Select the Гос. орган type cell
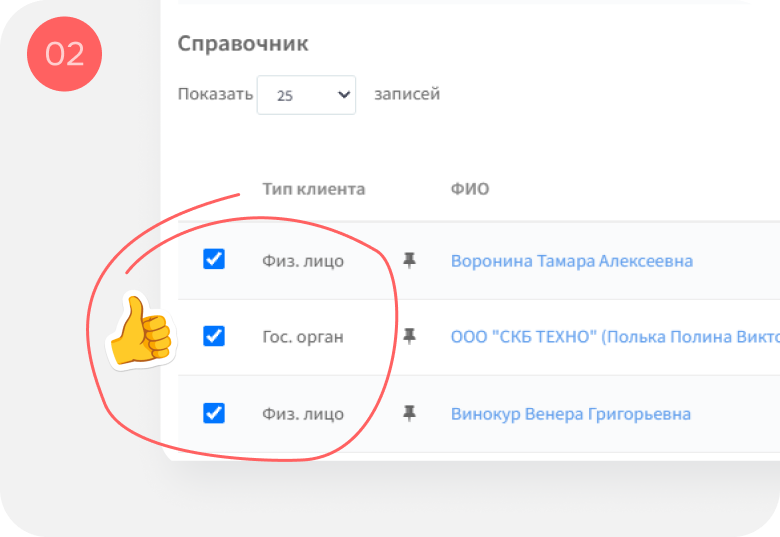Screen dimensions: 780x537 click(x=303, y=337)
